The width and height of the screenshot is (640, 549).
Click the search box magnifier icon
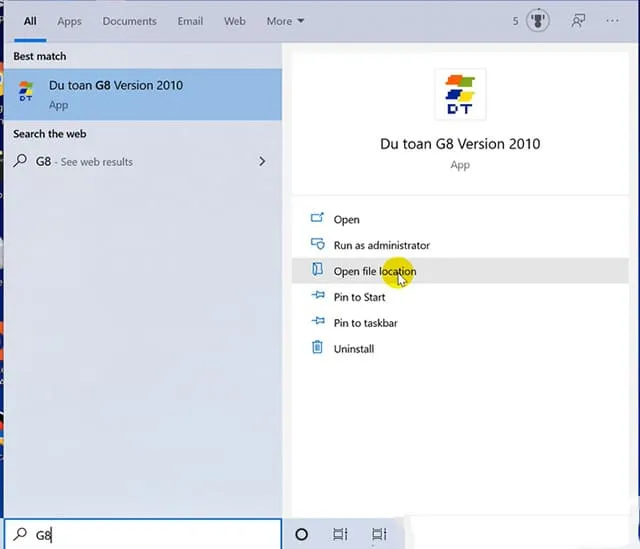(x=20, y=534)
